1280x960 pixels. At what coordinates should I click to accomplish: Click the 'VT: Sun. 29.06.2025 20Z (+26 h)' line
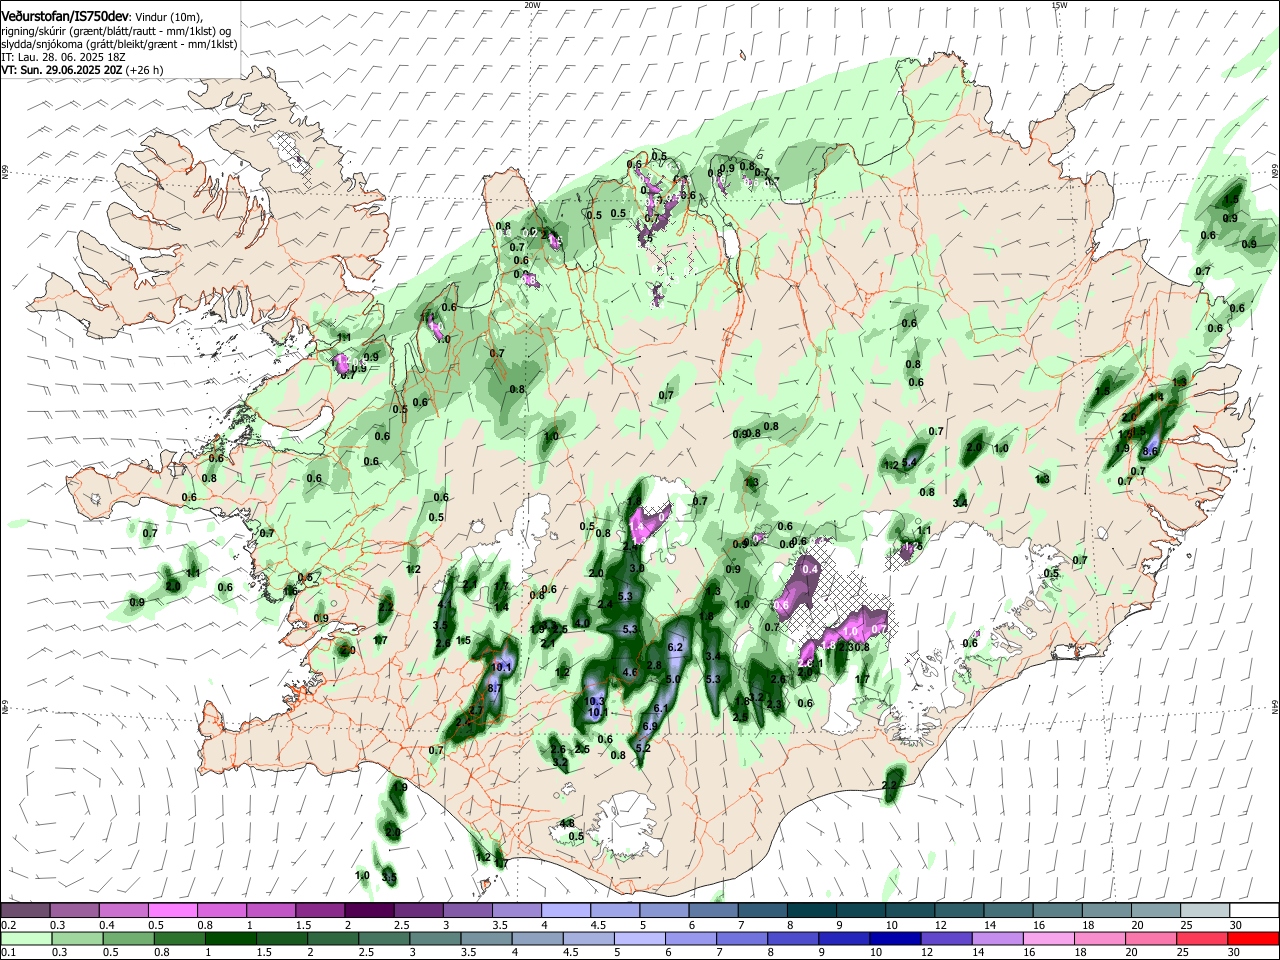[82, 71]
